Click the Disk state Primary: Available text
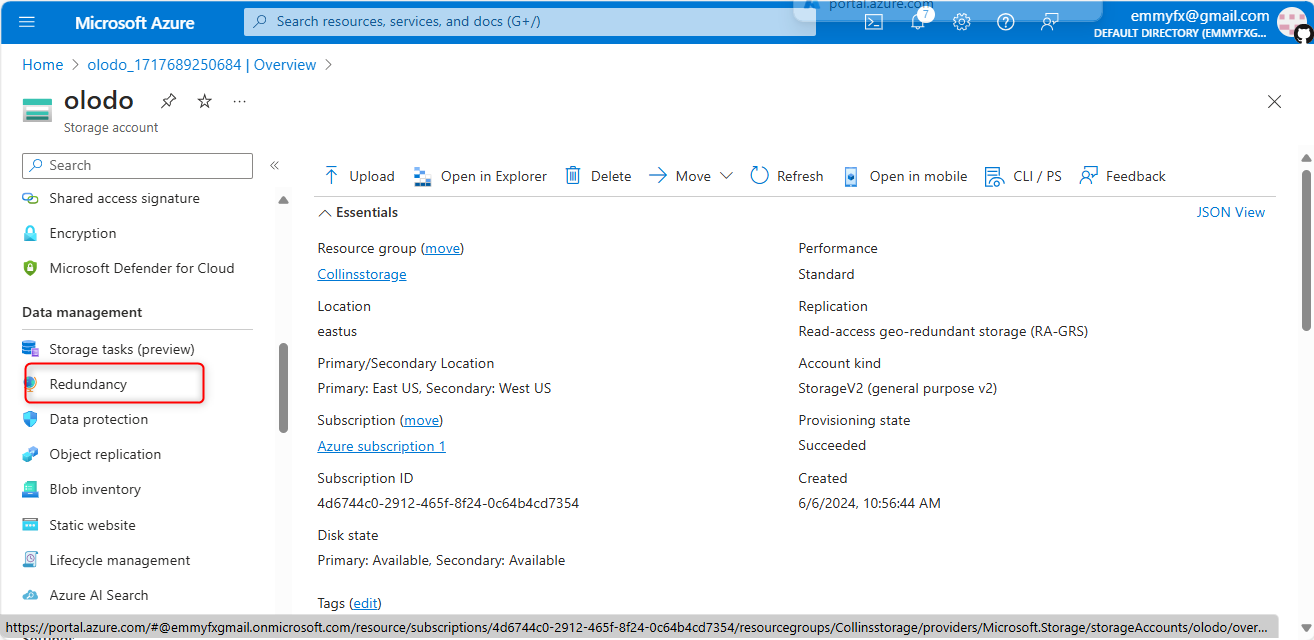This screenshot has width=1314, height=640. (x=441, y=560)
